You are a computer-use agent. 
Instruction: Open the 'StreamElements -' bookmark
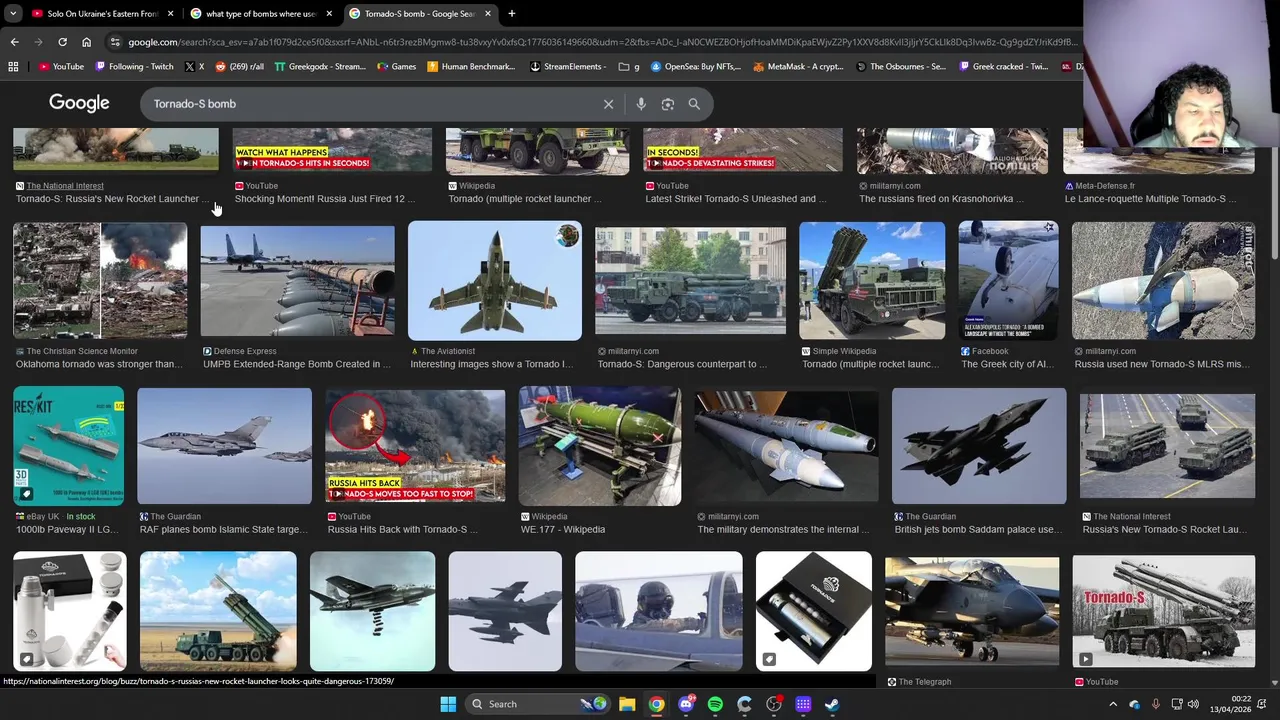pos(568,67)
